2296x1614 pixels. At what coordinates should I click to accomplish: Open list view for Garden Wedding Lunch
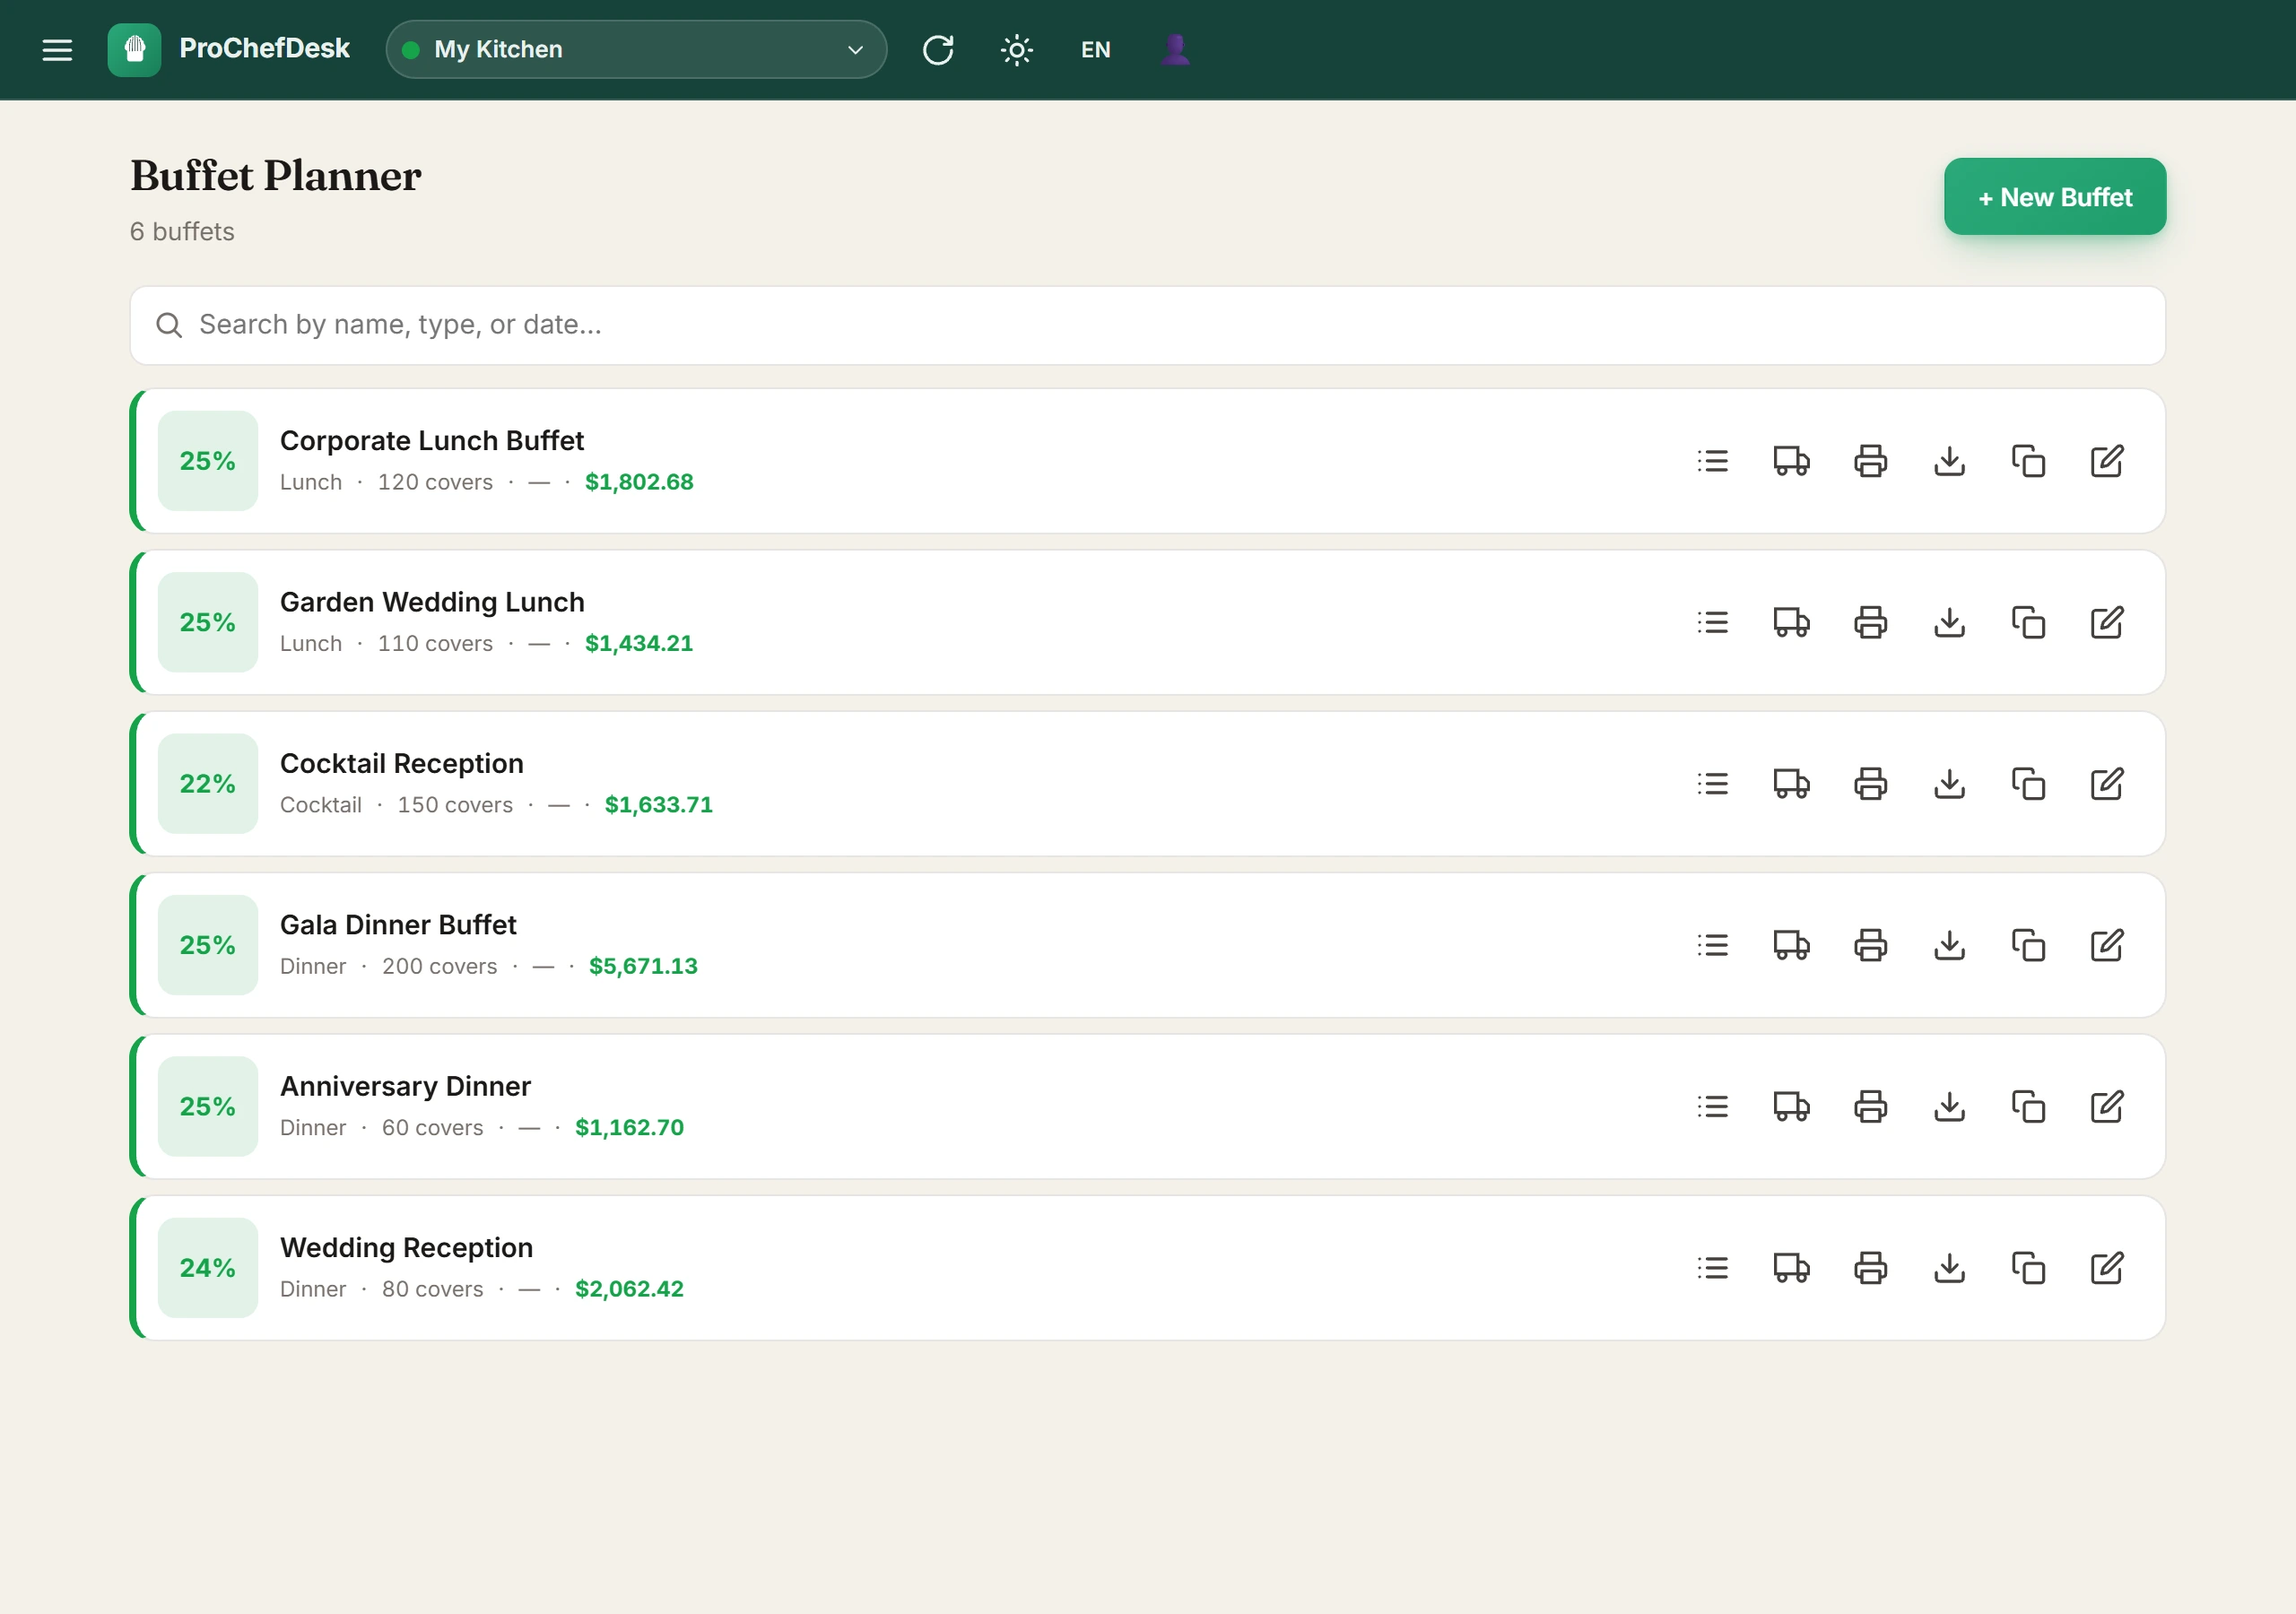[1712, 622]
